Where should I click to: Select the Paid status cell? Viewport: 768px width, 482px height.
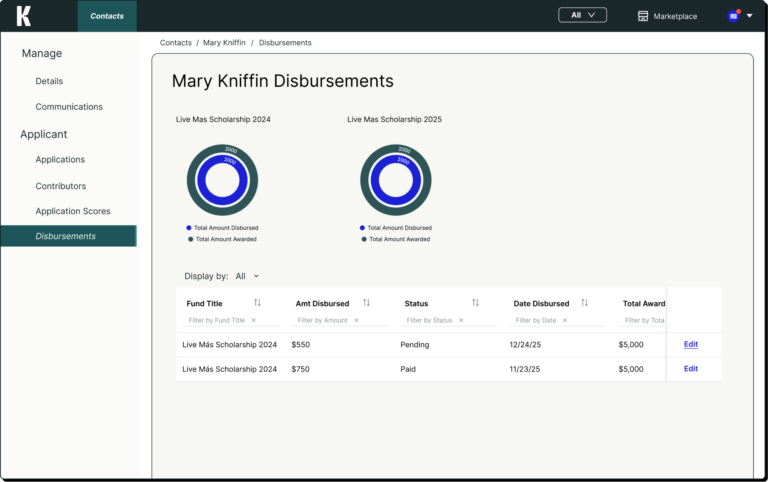408,369
